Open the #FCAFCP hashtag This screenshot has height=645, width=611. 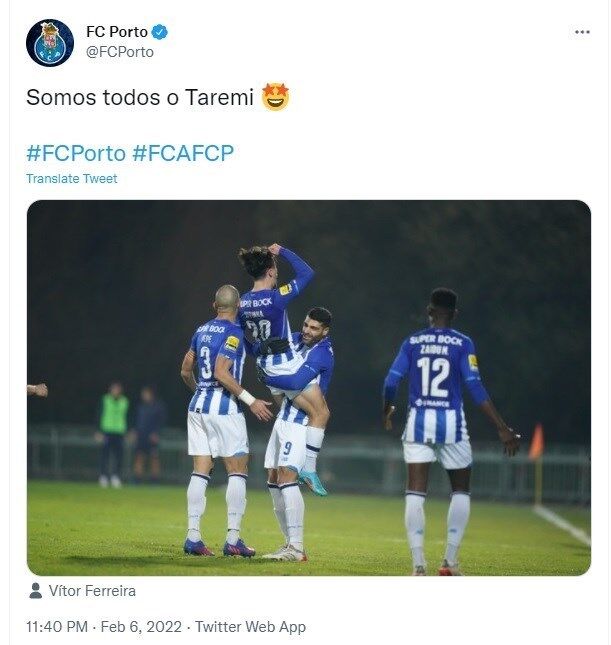click(x=183, y=153)
